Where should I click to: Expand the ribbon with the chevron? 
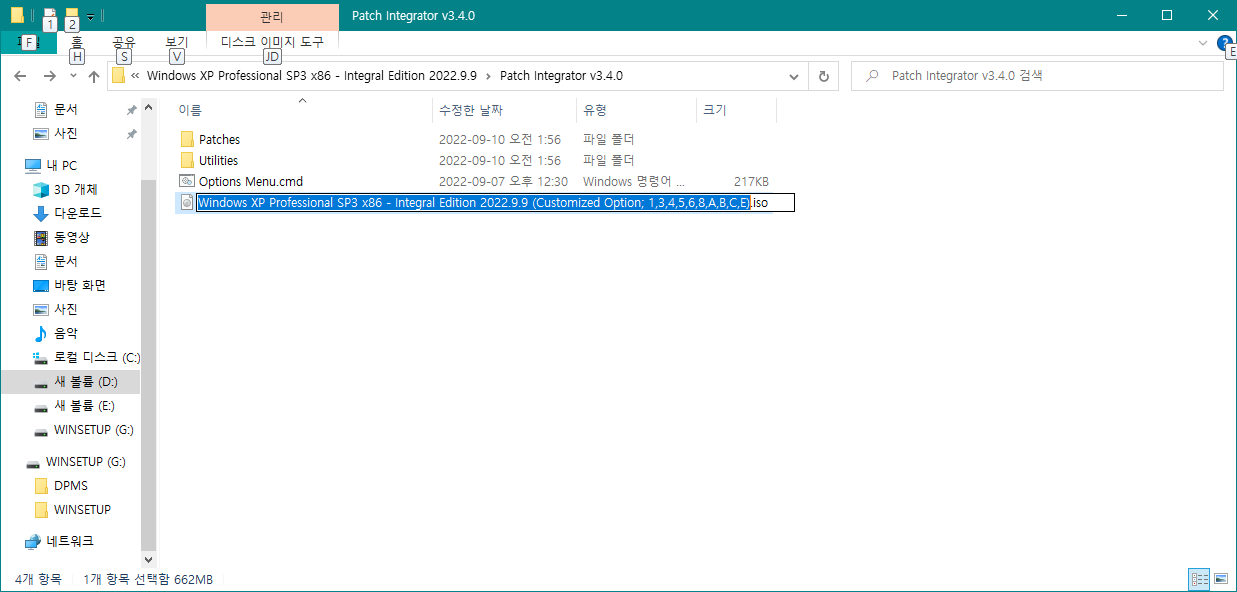pyautogui.click(x=1203, y=43)
